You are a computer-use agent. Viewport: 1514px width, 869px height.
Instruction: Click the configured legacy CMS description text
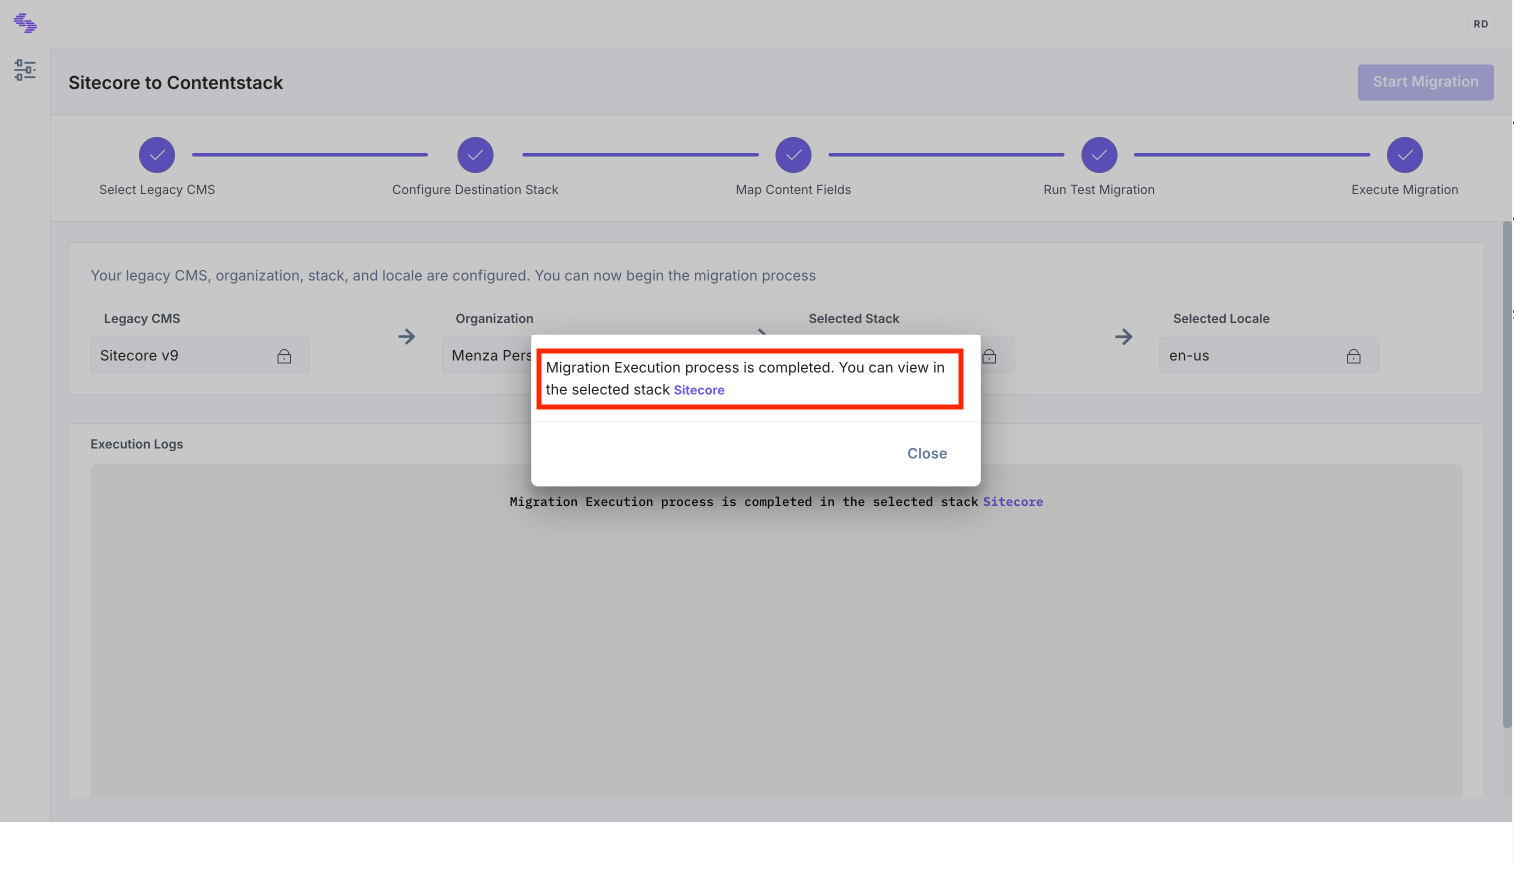(x=453, y=276)
